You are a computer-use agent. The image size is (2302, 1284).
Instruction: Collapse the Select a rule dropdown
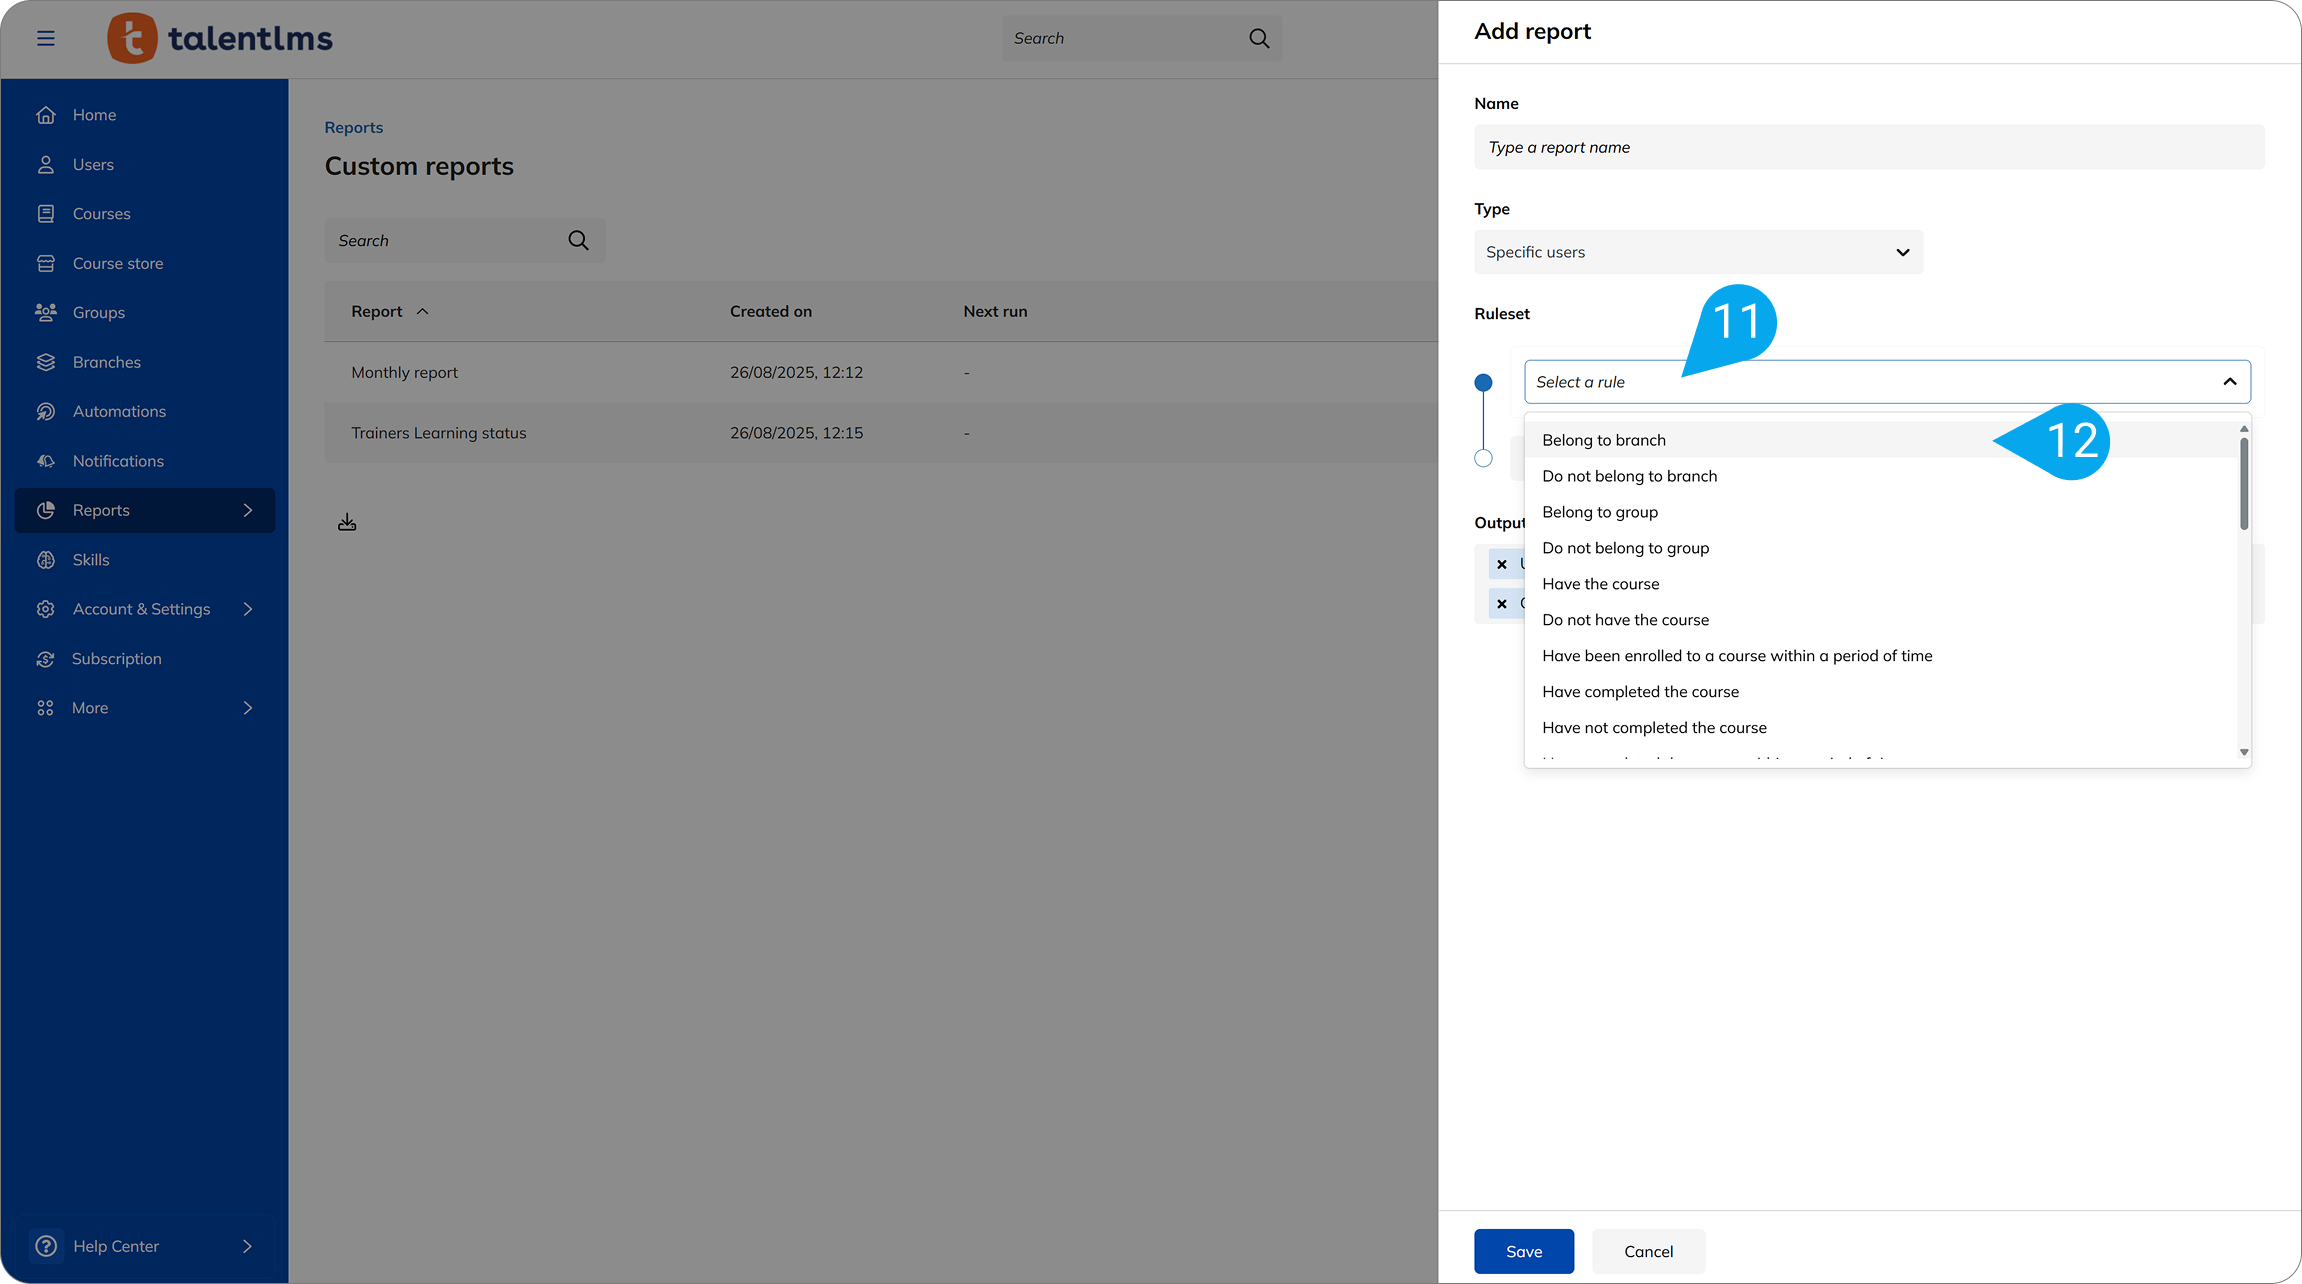pyautogui.click(x=2229, y=382)
